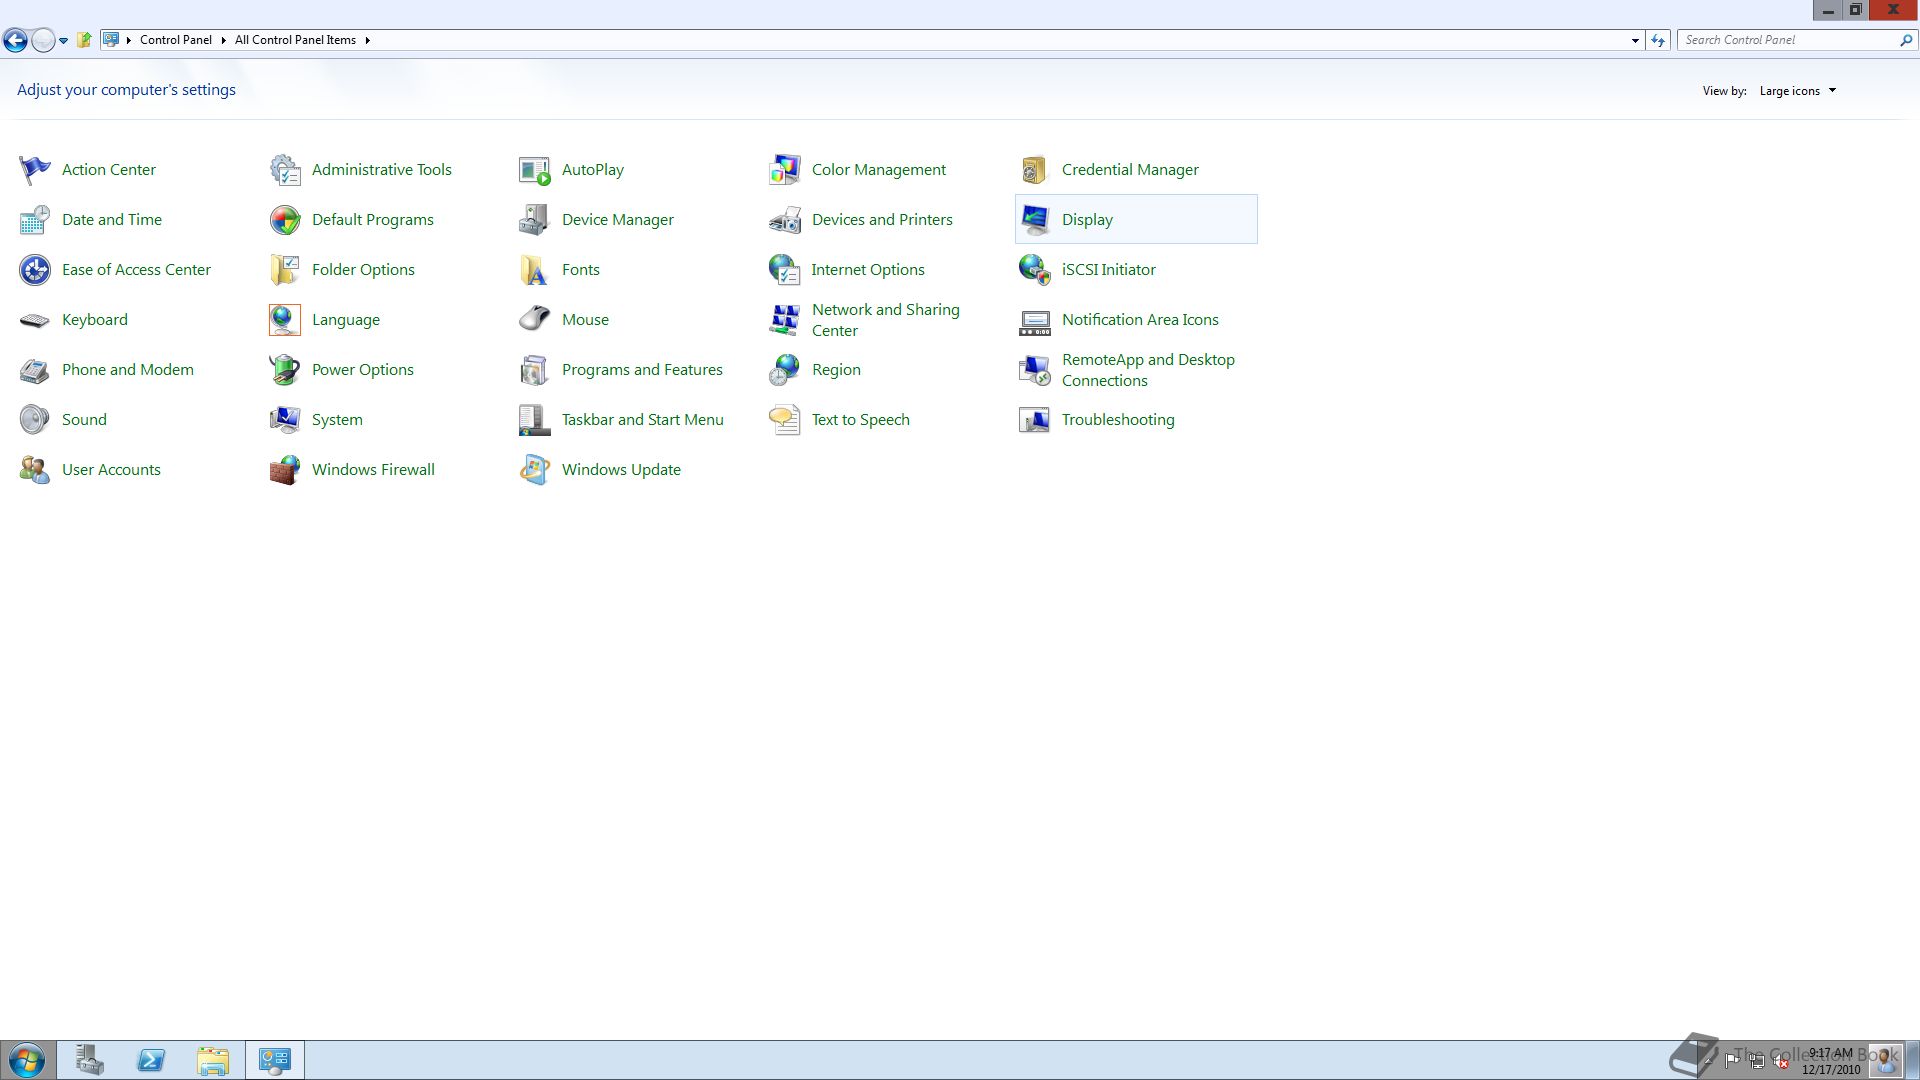1920x1080 pixels.
Task: Open the Default Programs icon
Action: pos(285,220)
